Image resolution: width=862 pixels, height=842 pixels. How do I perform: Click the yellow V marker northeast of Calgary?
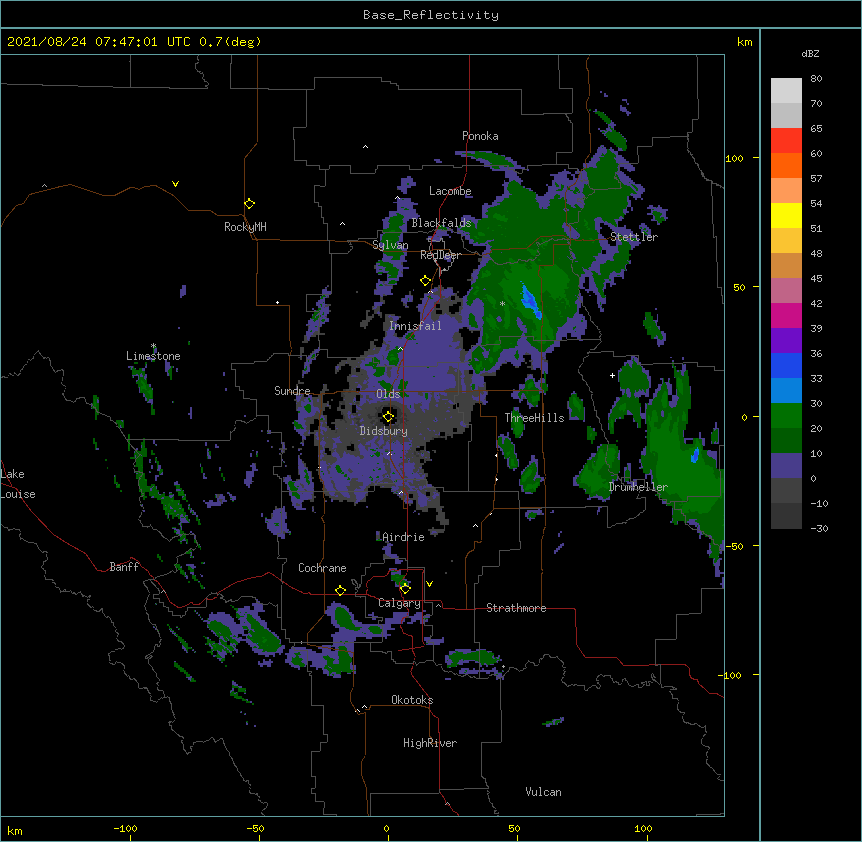(x=429, y=584)
